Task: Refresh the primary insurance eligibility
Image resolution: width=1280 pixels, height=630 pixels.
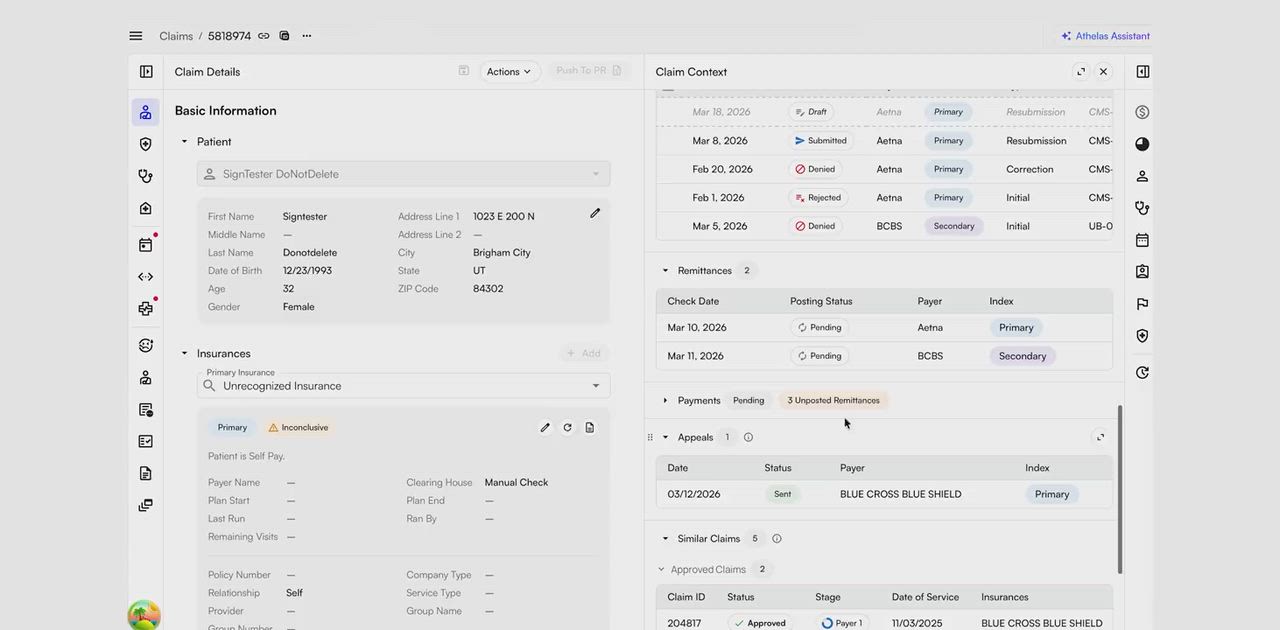Action: [567, 427]
